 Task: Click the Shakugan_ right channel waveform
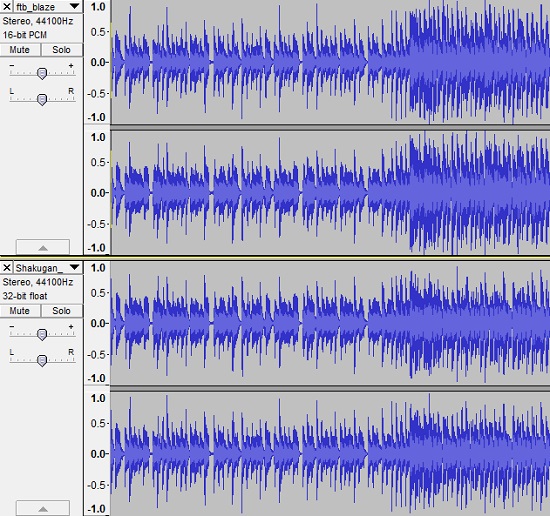pyautogui.click(x=330, y=454)
